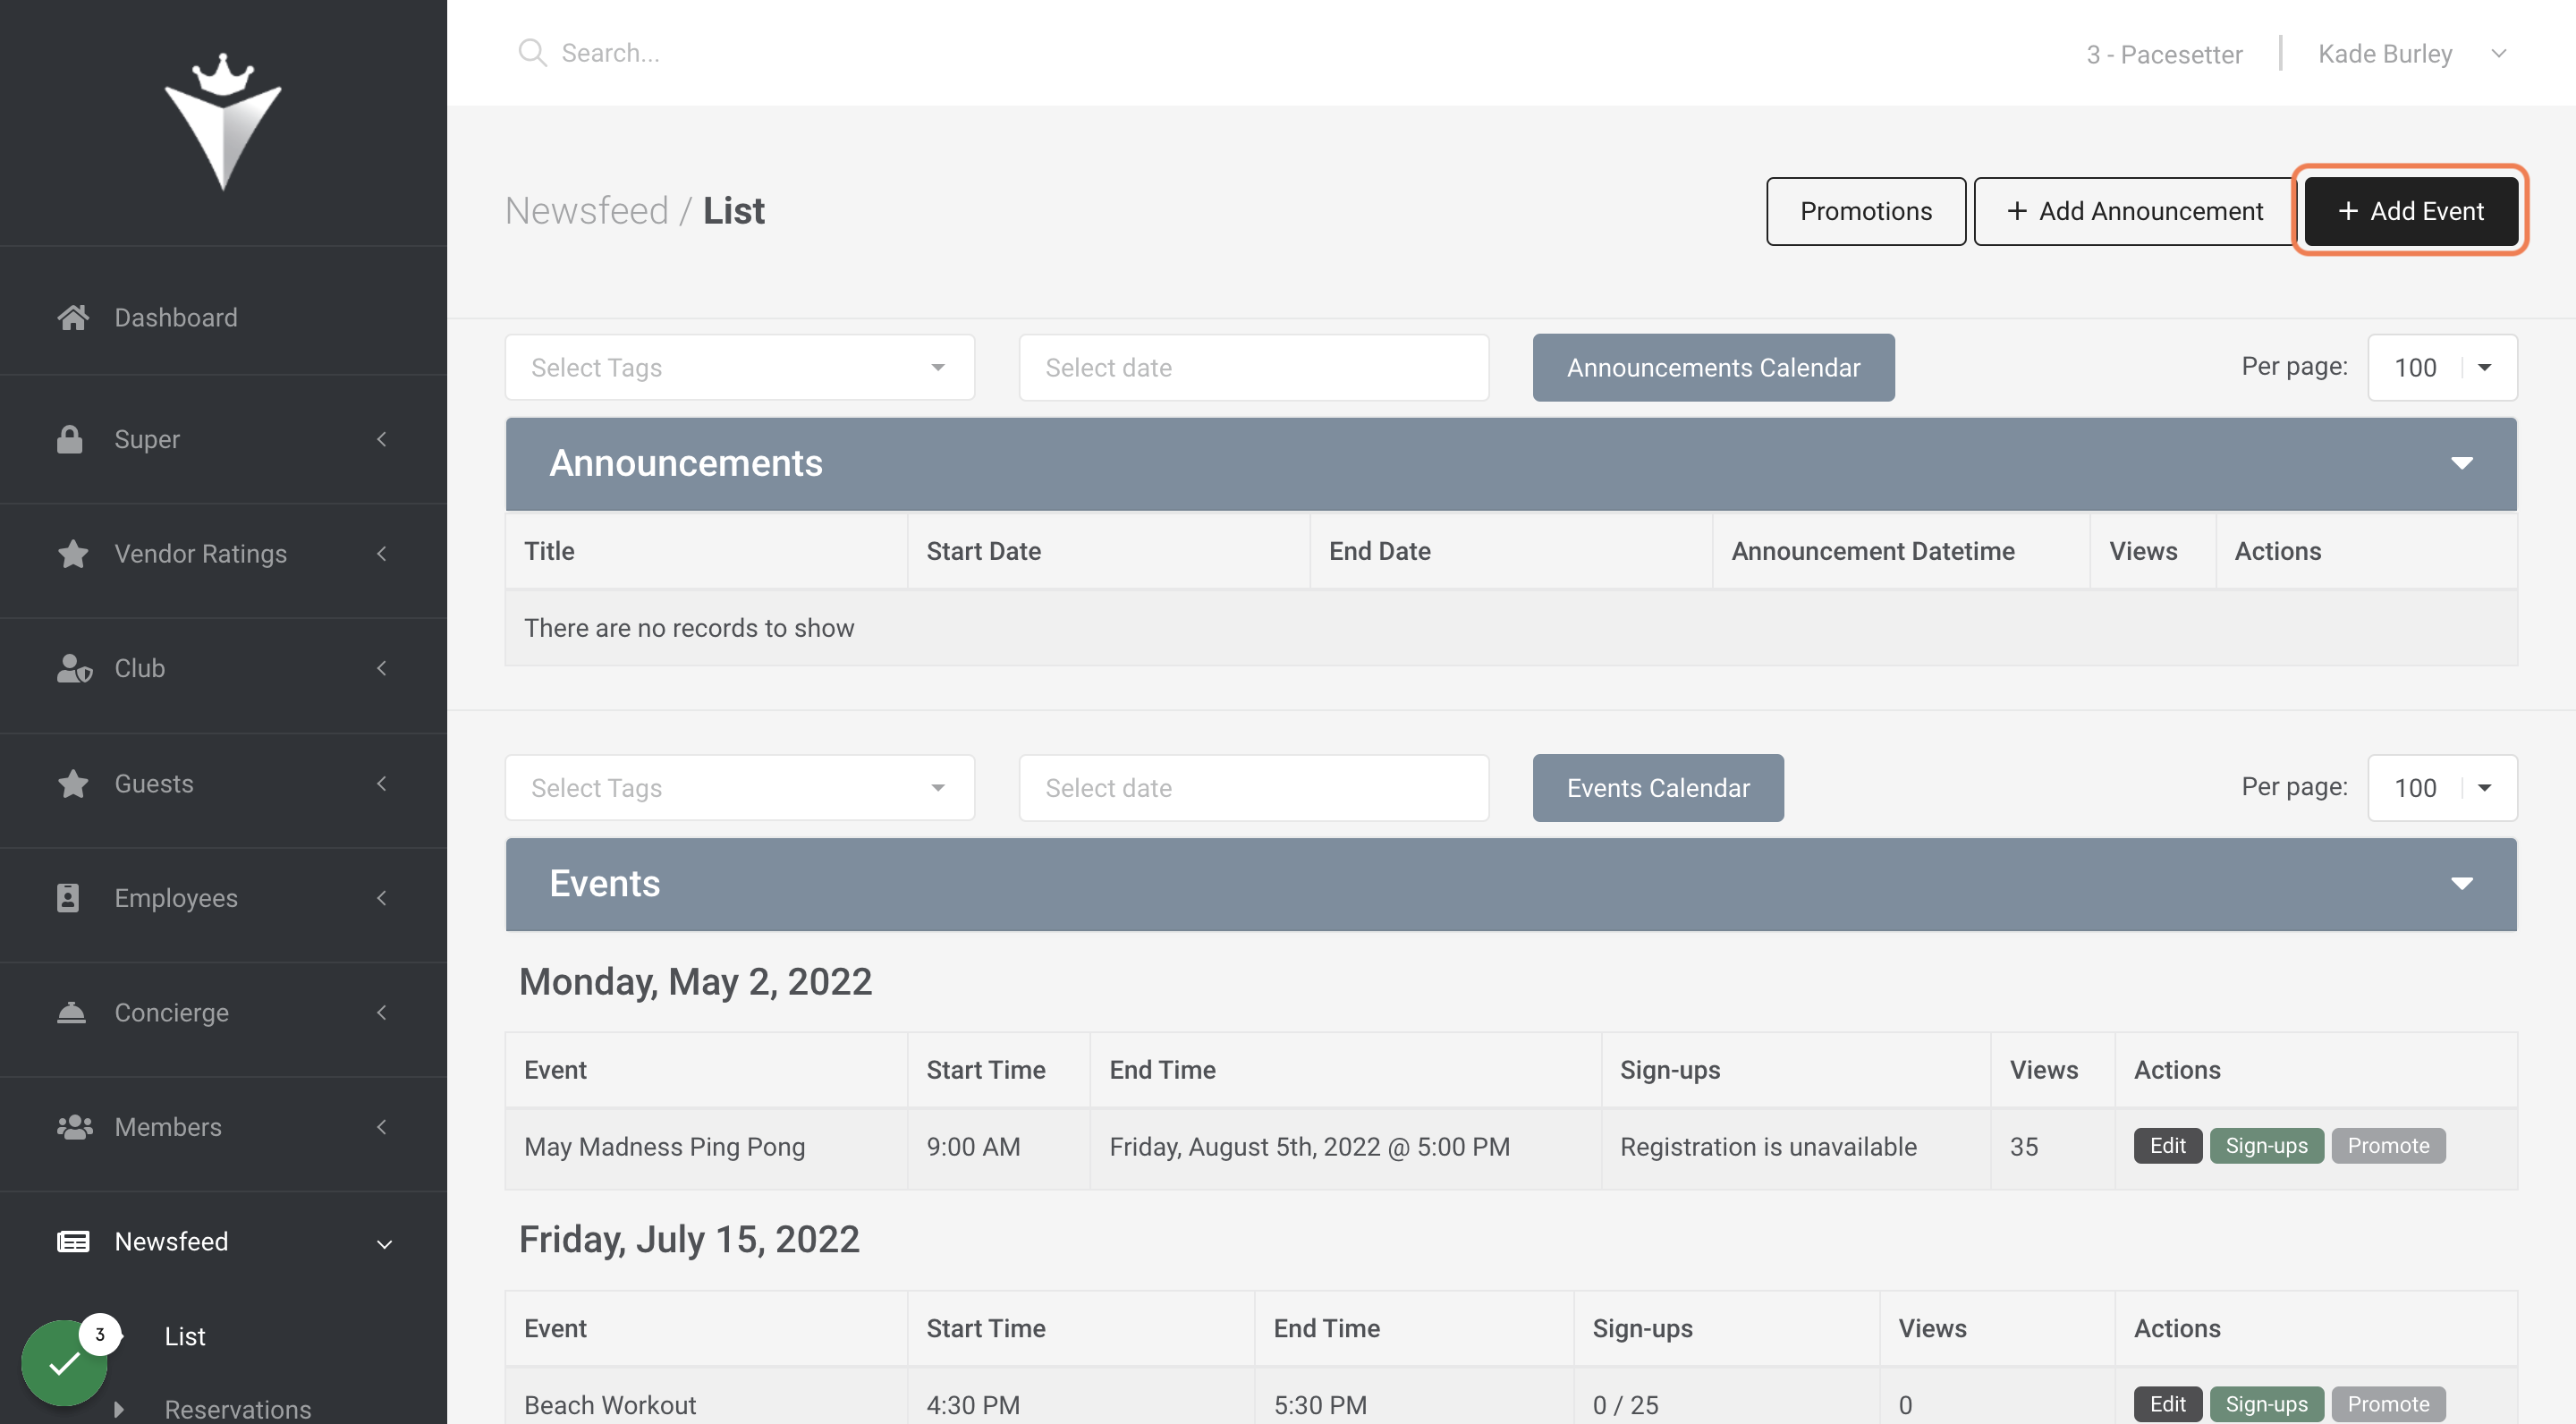2576x1424 pixels.
Task: Expand the Club menu chevron
Action: [x=382, y=668]
